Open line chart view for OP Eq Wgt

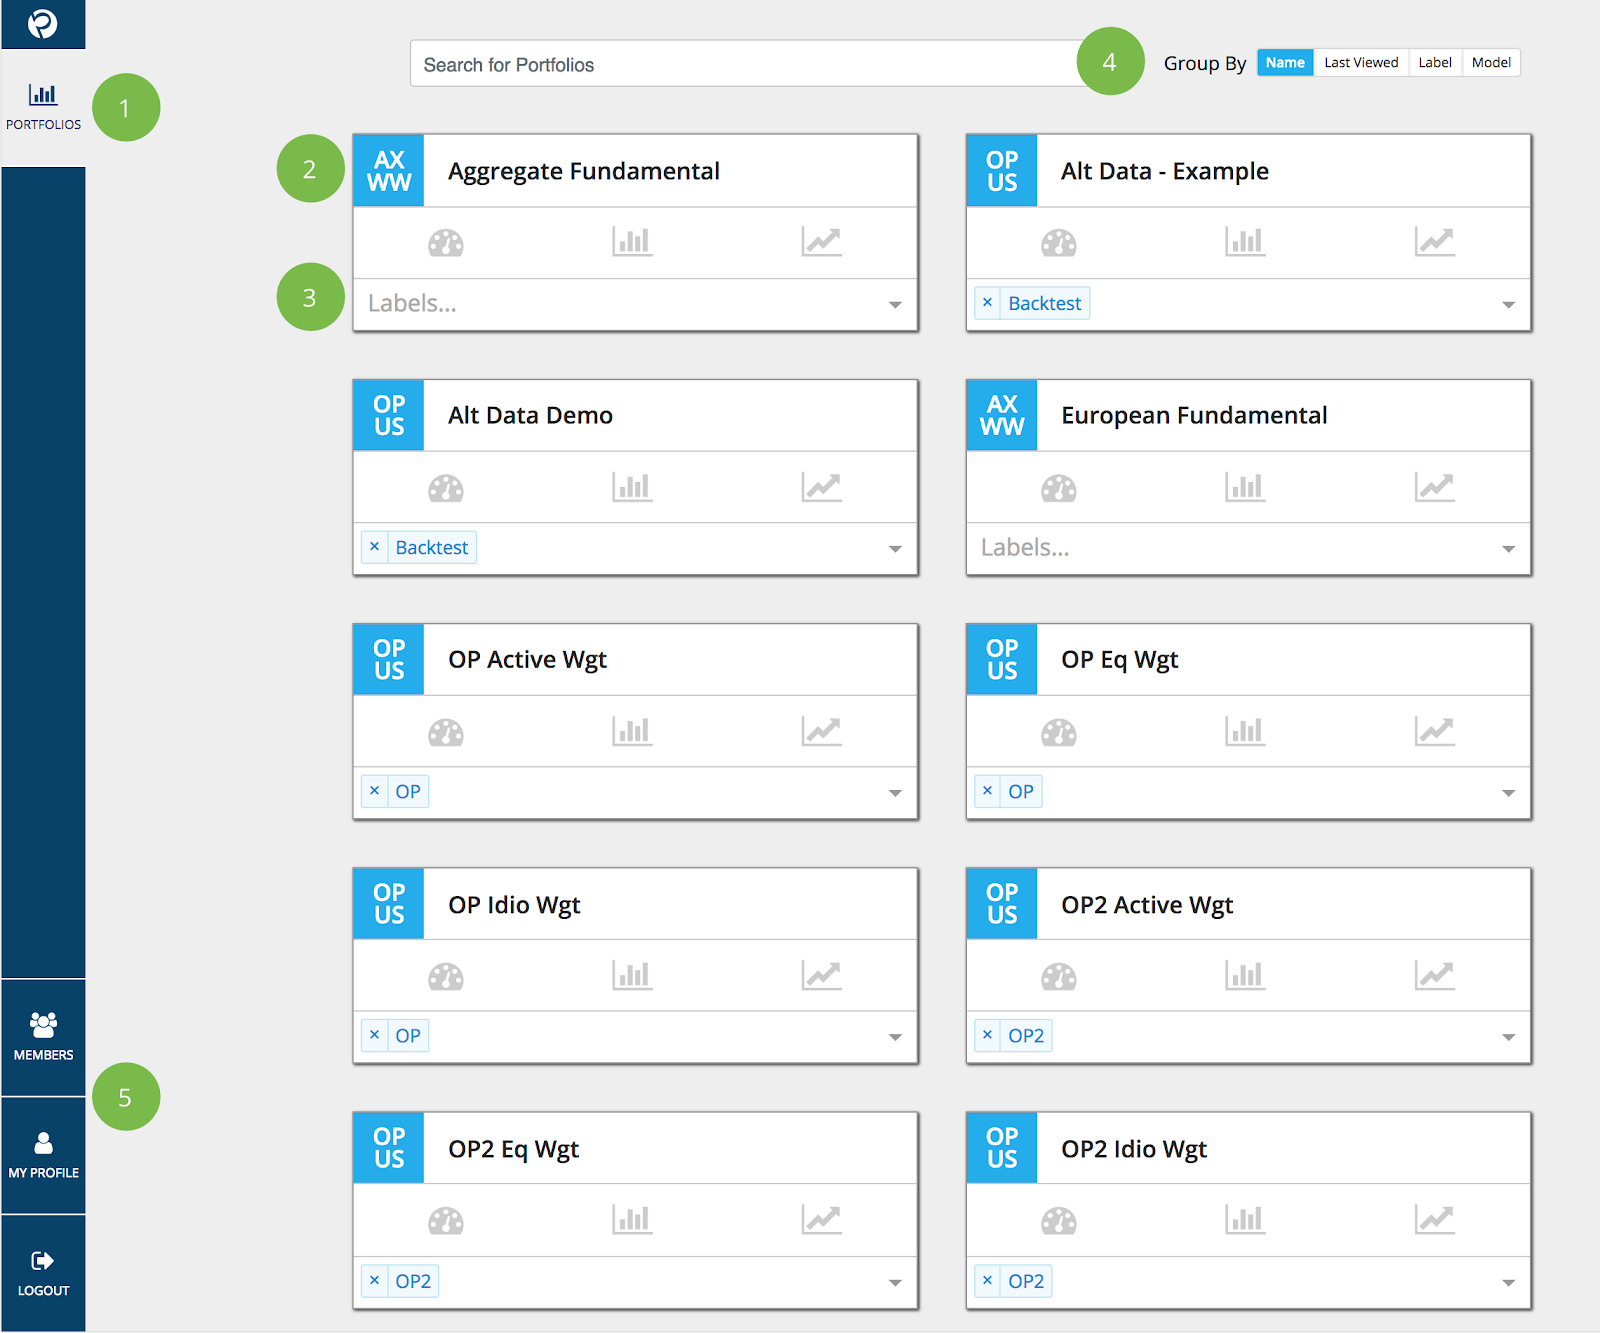click(x=1434, y=732)
